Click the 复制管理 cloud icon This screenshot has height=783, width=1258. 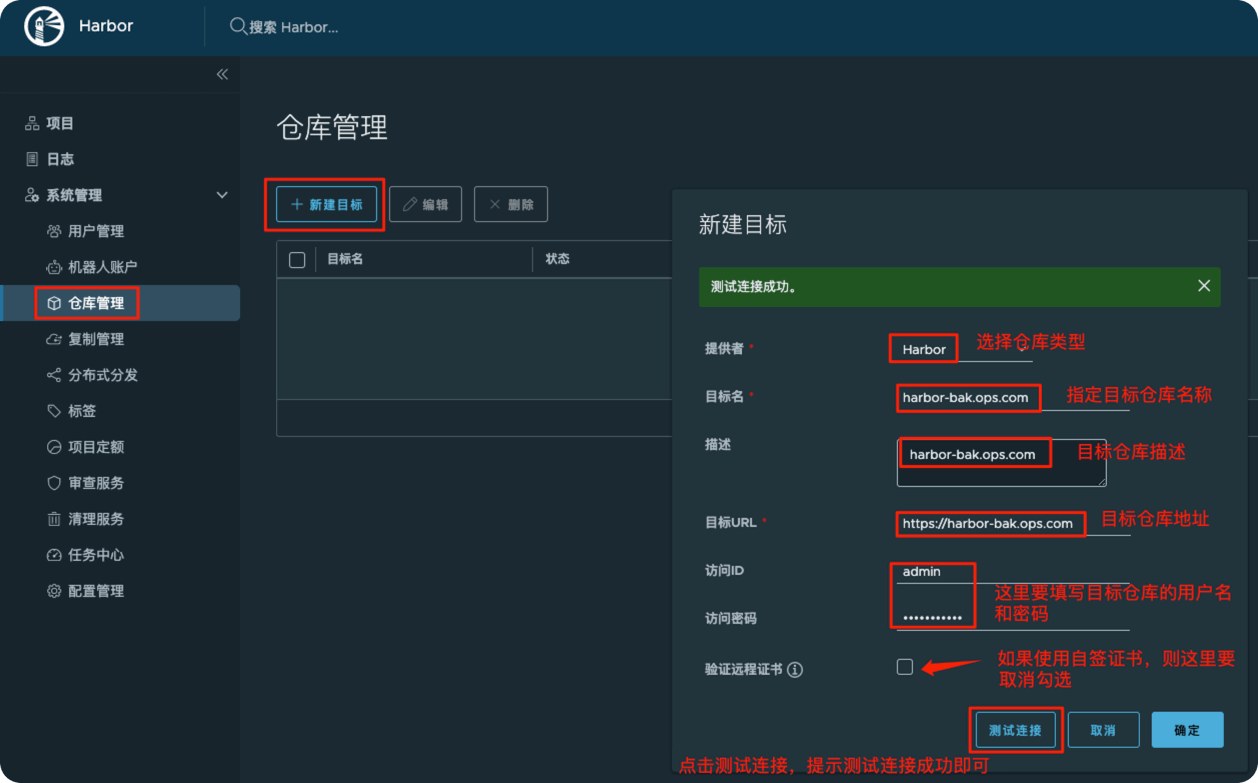pos(54,339)
